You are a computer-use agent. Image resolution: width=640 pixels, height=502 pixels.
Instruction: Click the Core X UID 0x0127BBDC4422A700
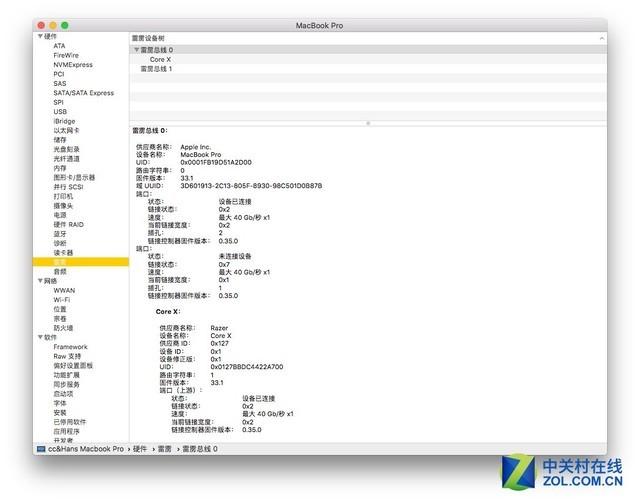(x=247, y=367)
